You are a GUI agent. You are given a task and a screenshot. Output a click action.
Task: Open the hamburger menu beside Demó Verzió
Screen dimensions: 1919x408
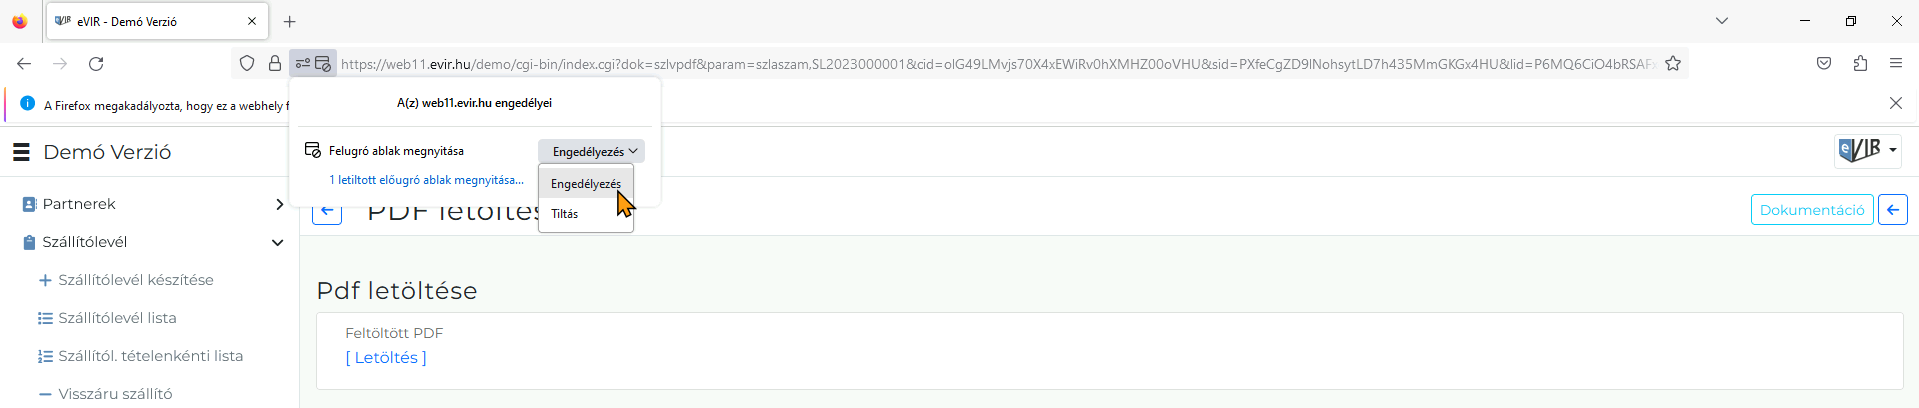click(21, 152)
